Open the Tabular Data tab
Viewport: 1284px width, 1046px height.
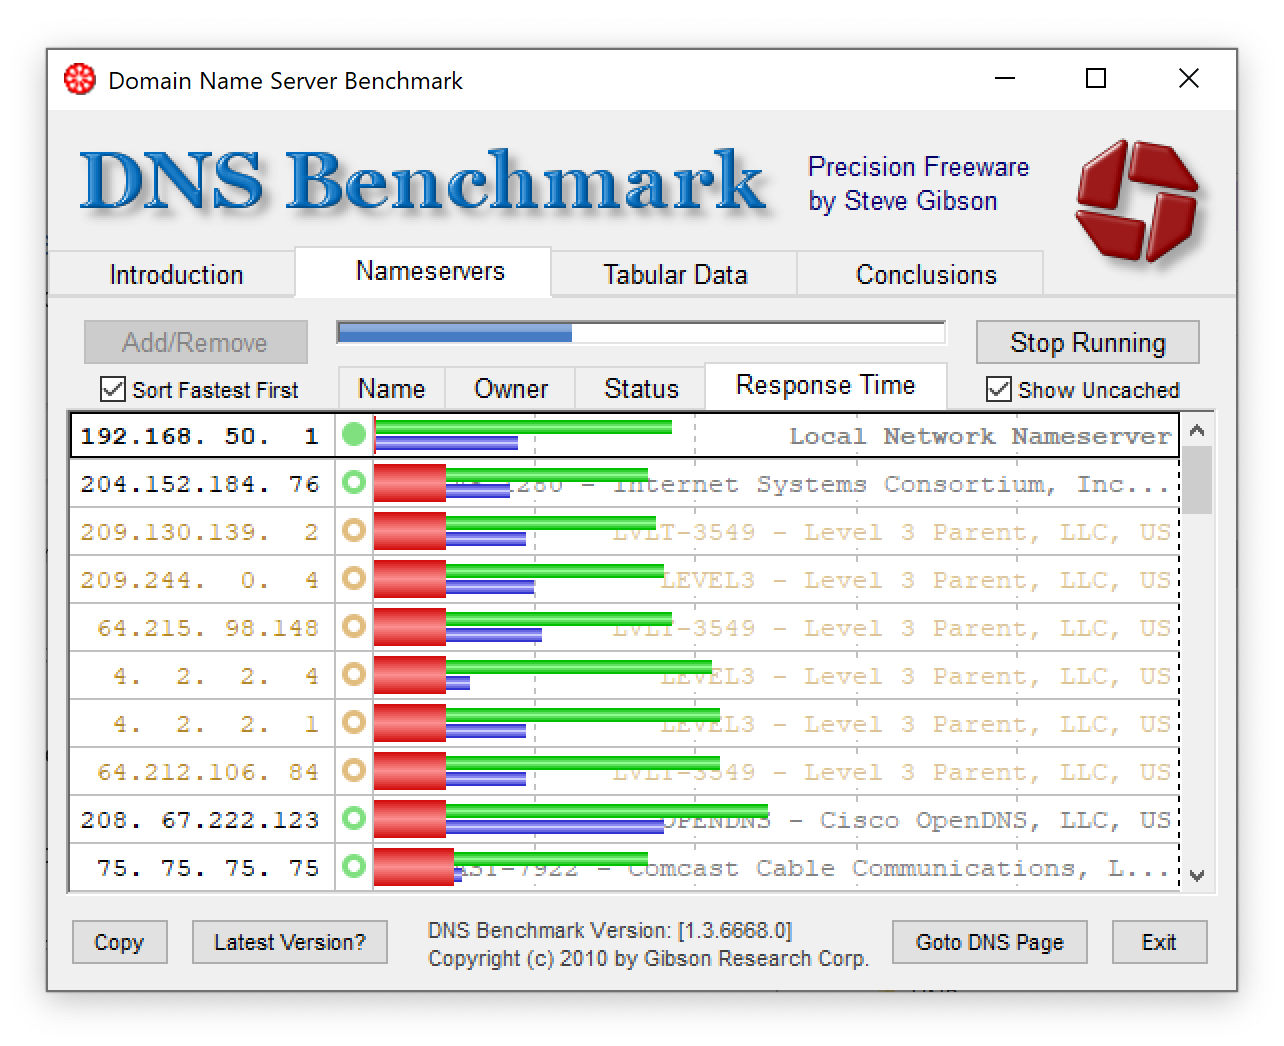675,274
